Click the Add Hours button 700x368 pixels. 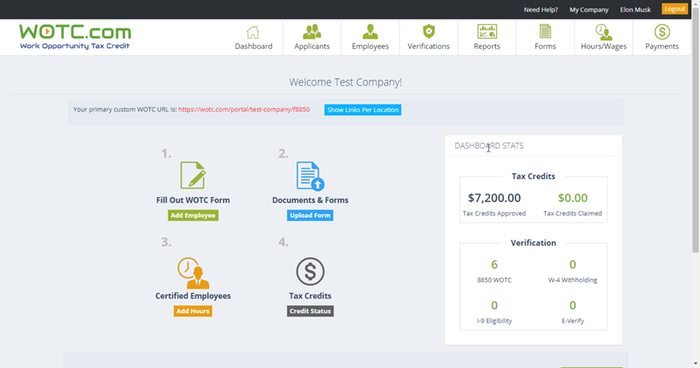193,311
